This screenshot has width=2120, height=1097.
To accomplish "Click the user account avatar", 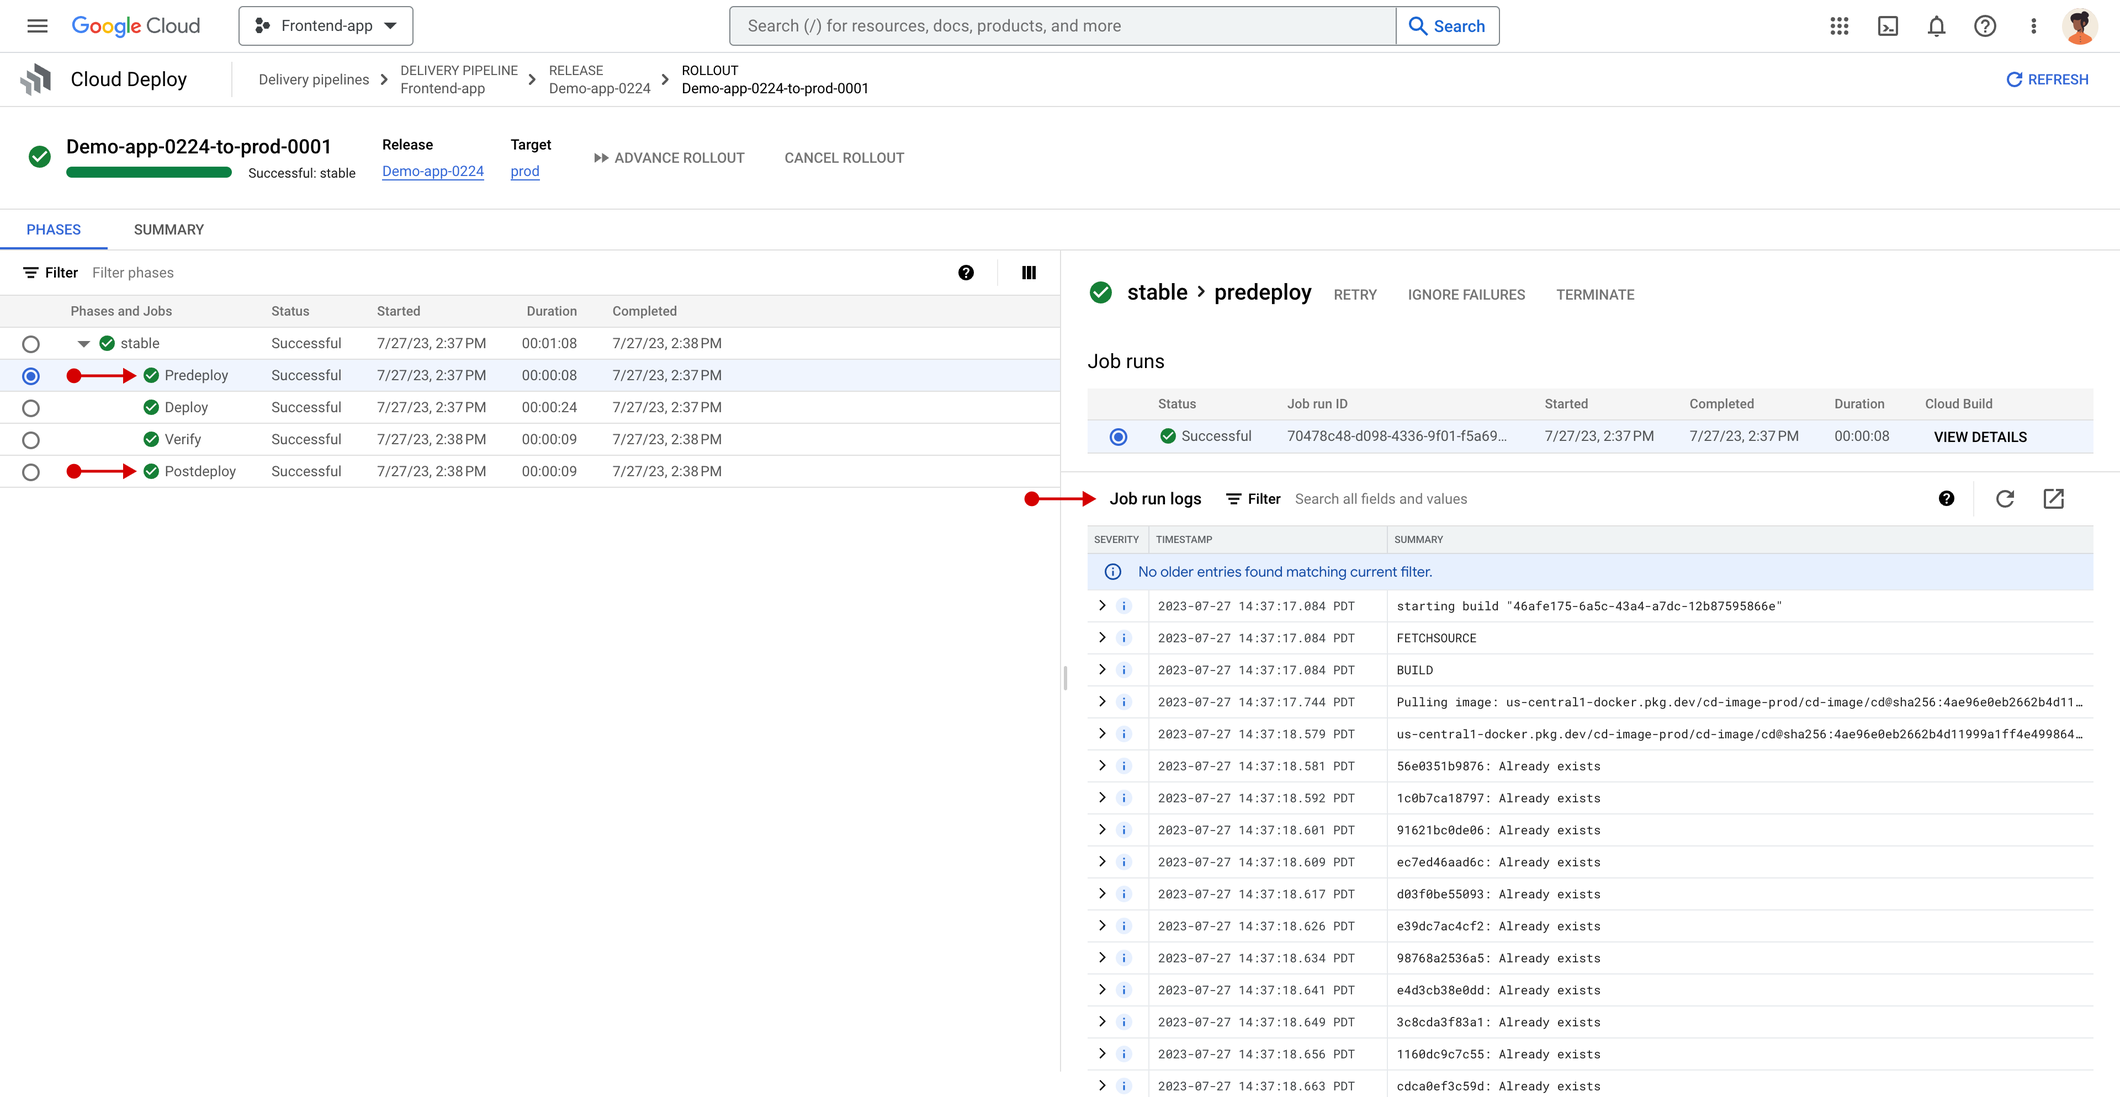I will [2080, 26].
